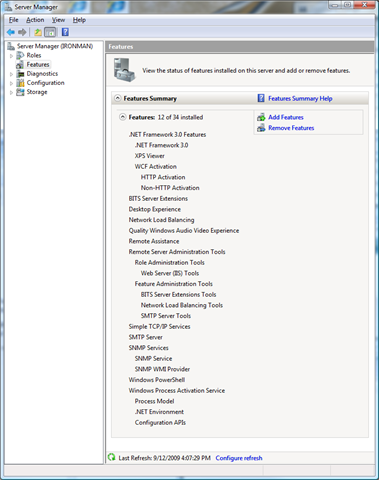Viewport: 379px width, 480px height.
Task: Click the 'Remote Assistance' entry
Action: click(154, 241)
